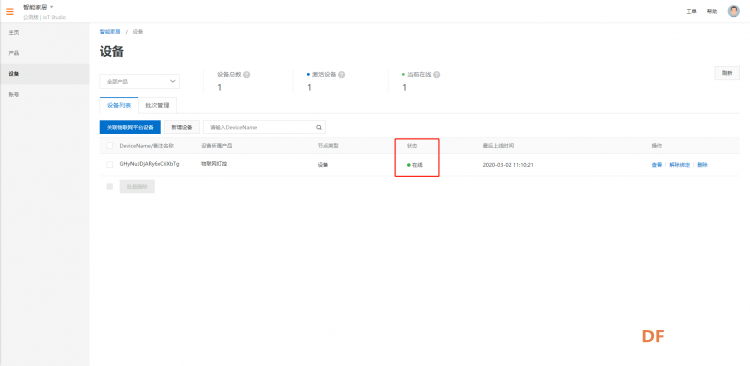Click 解除绑定 link for the device
750x366 pixels.
(680, 165)
